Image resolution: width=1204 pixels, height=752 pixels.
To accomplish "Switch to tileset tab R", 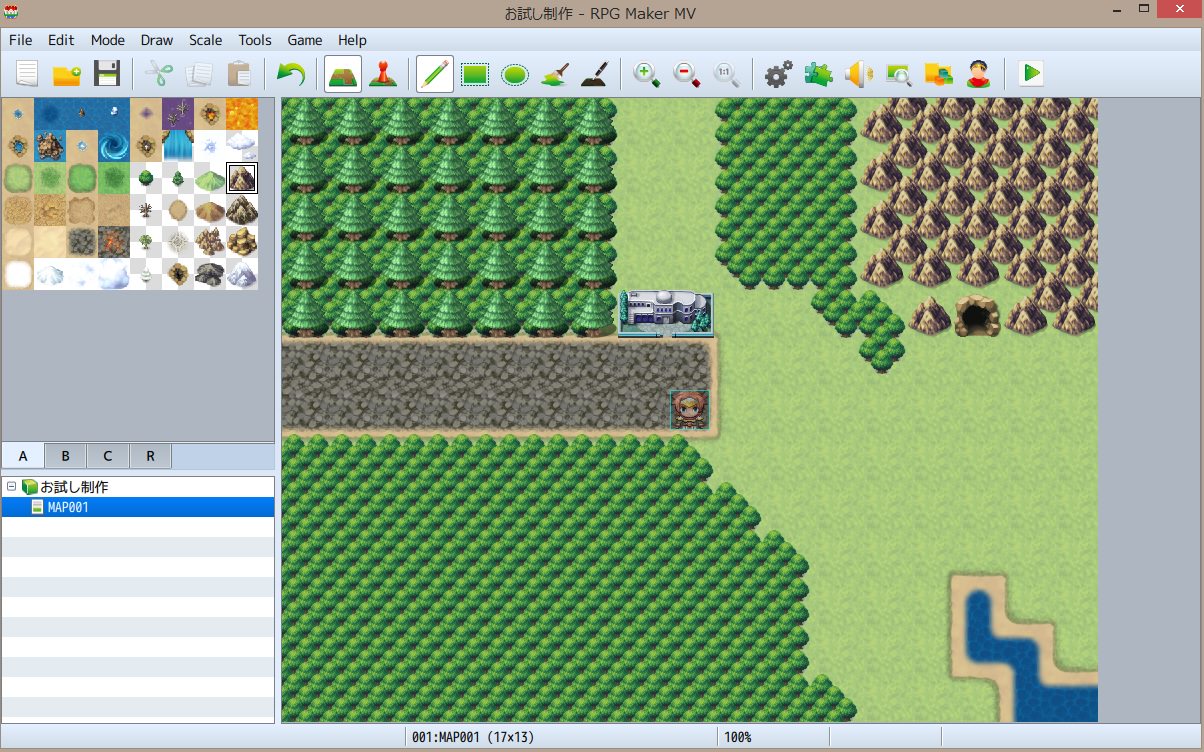I will click(x=150, y=456).
